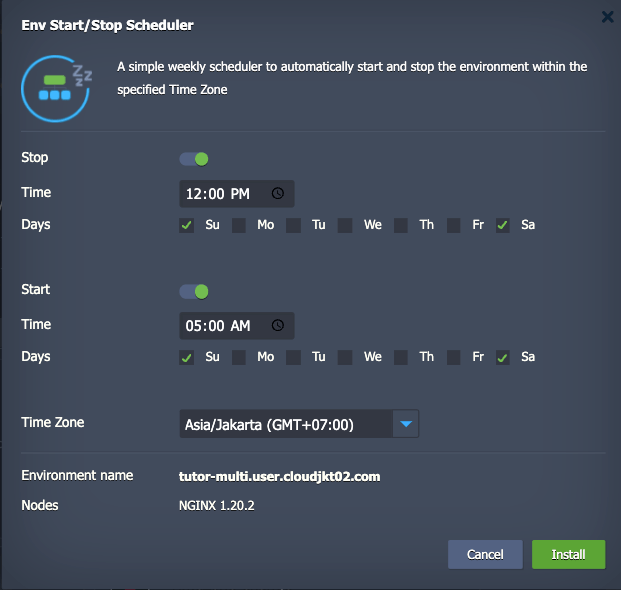This screenshot has height=590, width=621.
Task: Uncheck Su in Stop days
Action: pos(186,225)
